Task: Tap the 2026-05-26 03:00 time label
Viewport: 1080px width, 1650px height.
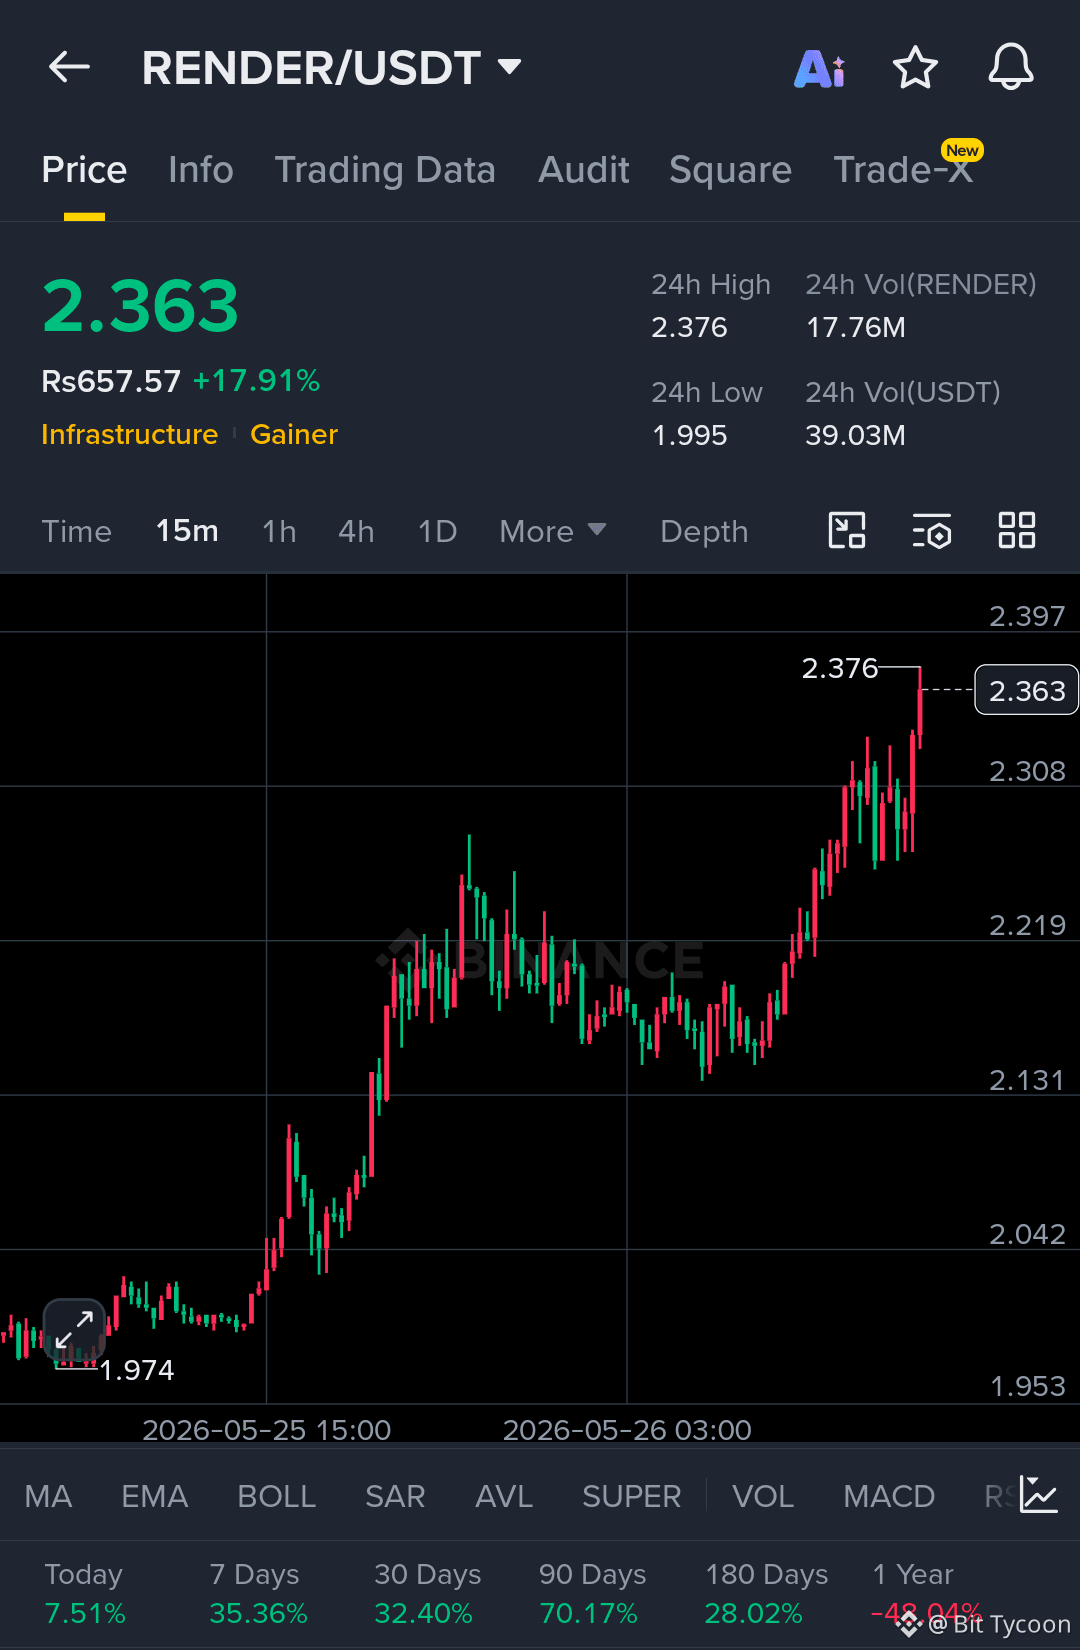Action: [627, 1430]
